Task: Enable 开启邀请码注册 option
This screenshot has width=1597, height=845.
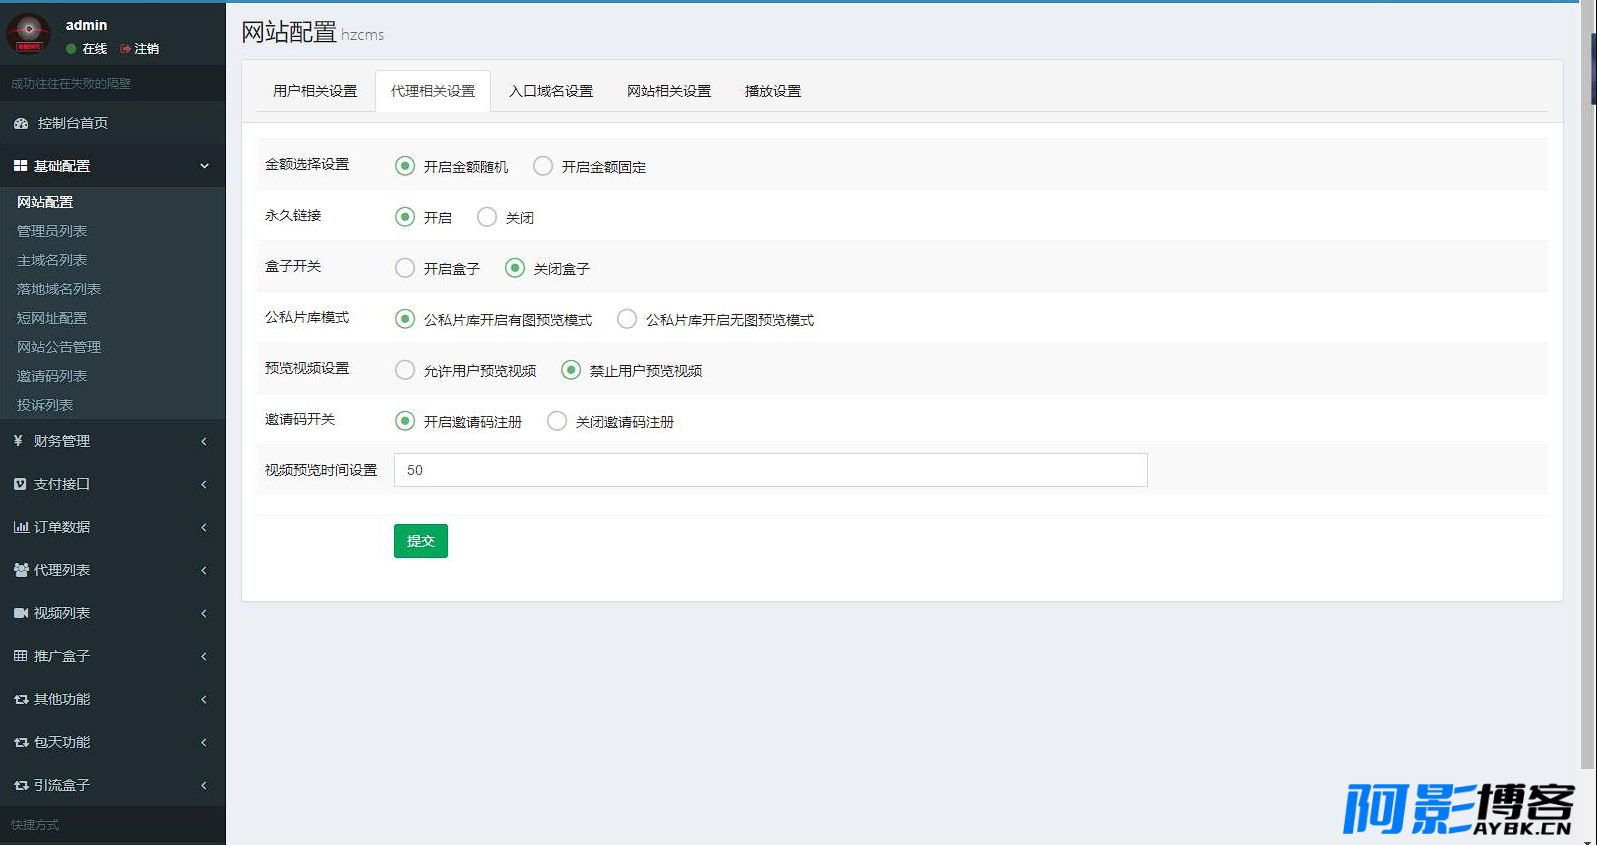Action: [x=405, y=421]
